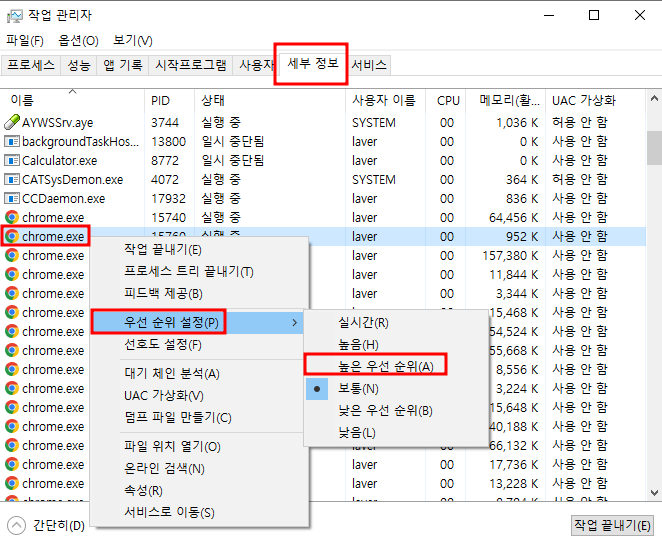Click the 64,456 K memory value

pos(513,217)
